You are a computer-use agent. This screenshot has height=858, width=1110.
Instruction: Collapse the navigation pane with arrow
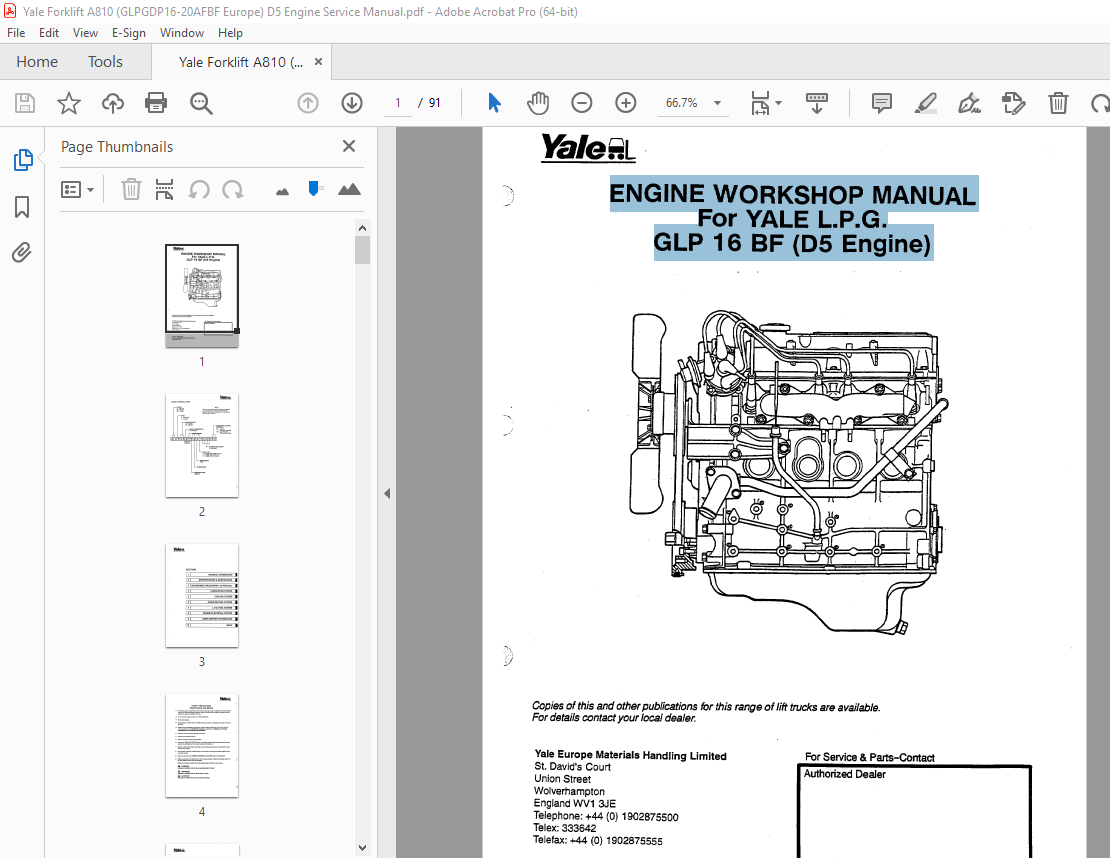[x=387, y=493]
